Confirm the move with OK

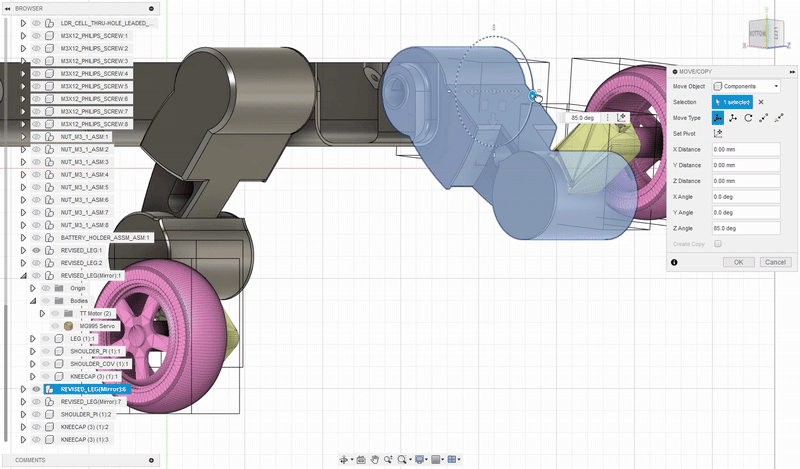[x=738, y=262]
